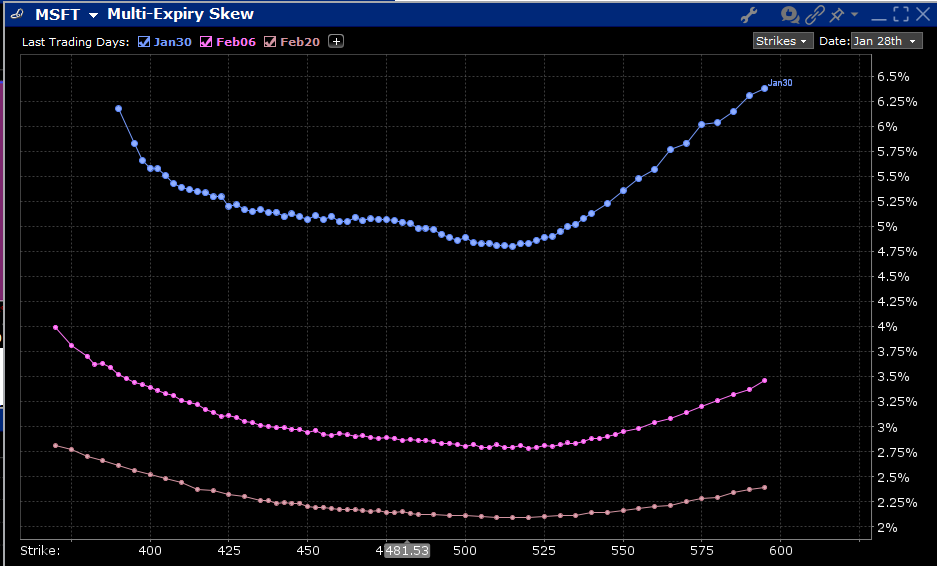Open the Strikes axis dropdown
Viewport: 937px width, 566px height.
click(782, 41)
